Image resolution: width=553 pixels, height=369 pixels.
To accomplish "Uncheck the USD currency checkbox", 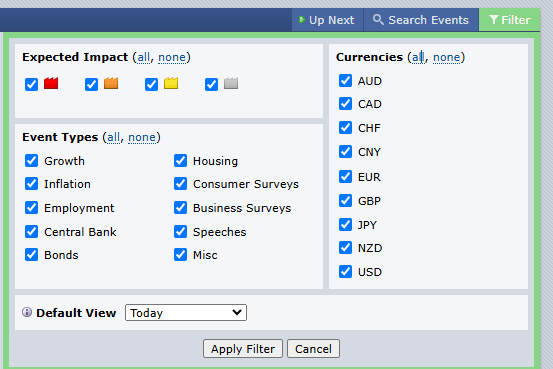I will [x=345, y=272].
